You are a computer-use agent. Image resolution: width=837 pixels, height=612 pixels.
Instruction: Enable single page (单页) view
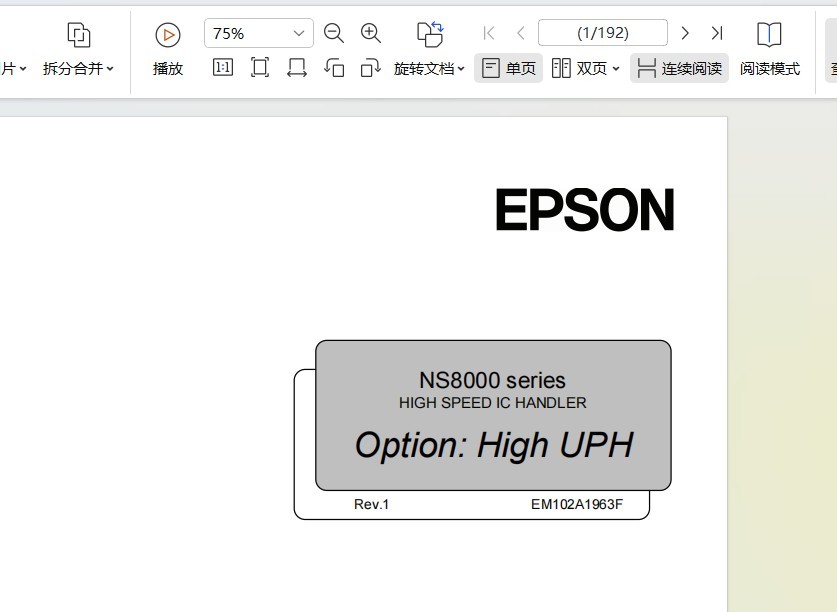pos(509,68)
